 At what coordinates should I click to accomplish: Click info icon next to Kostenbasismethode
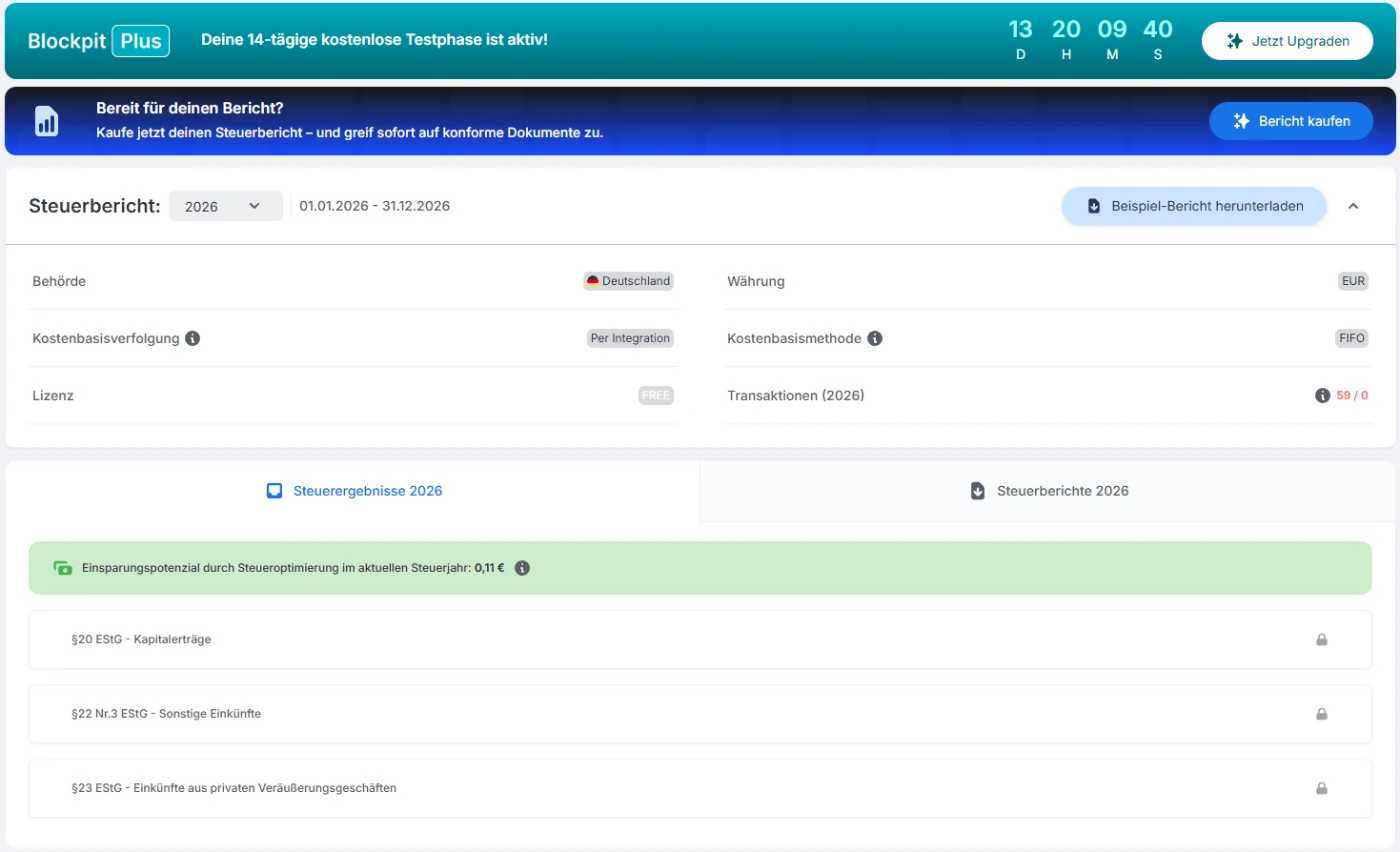[x=875, y=338]
